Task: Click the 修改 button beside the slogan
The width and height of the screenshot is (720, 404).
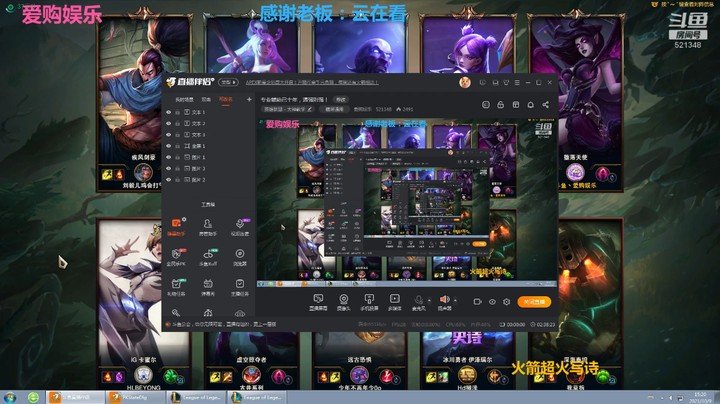Action: pos(341,99)
